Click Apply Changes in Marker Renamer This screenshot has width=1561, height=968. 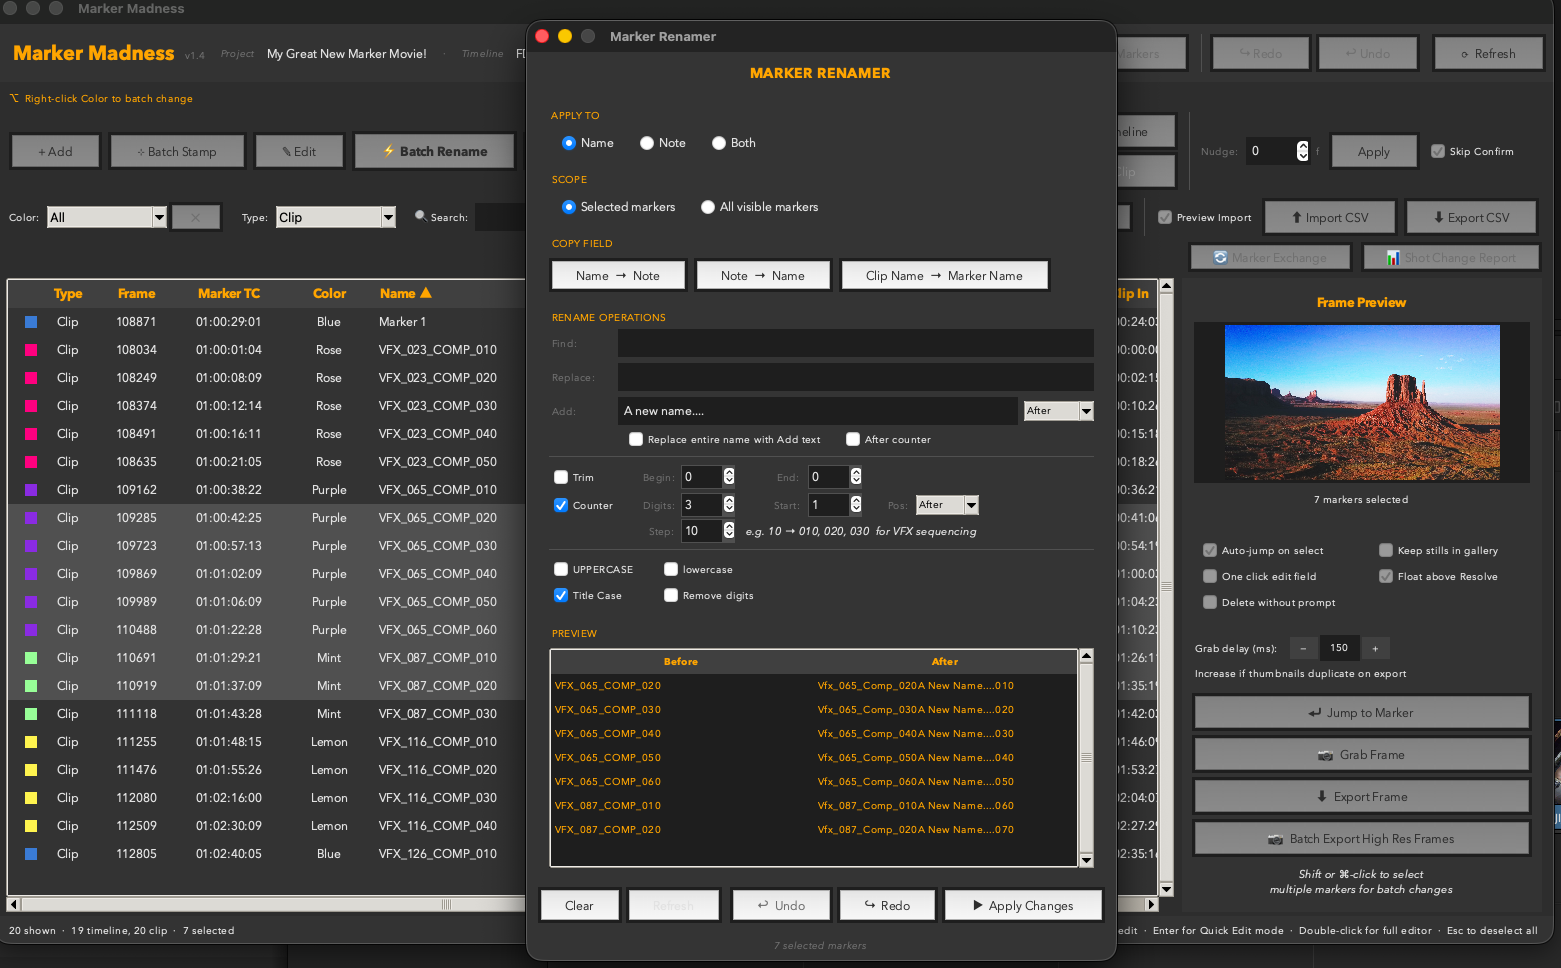click(x=1023, y=905)
